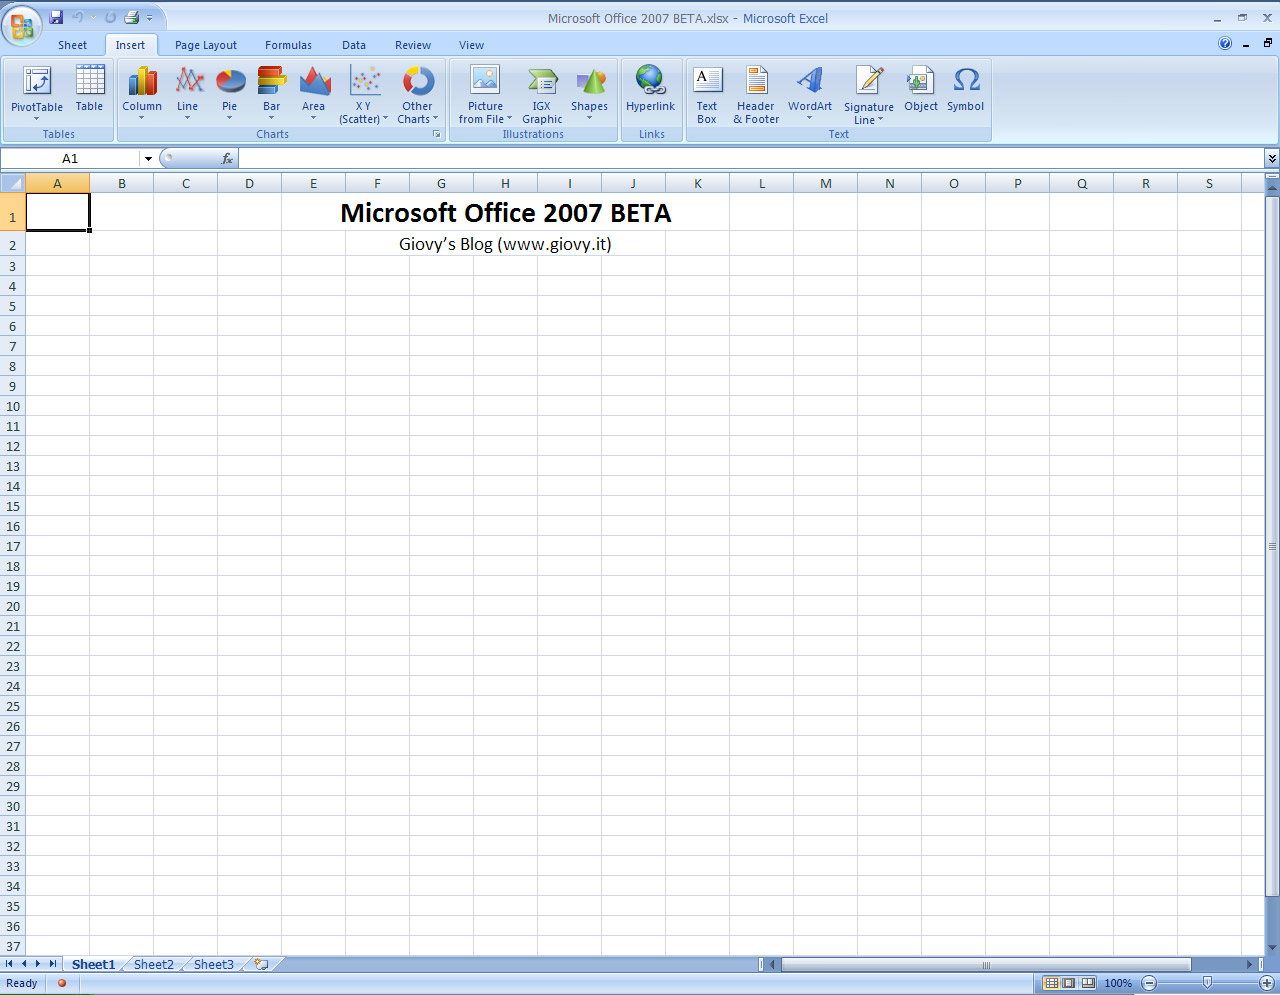Screen dimensions: 1280x995
Task: Click the vertical scrollbar down arrow
Action: 1272,948
